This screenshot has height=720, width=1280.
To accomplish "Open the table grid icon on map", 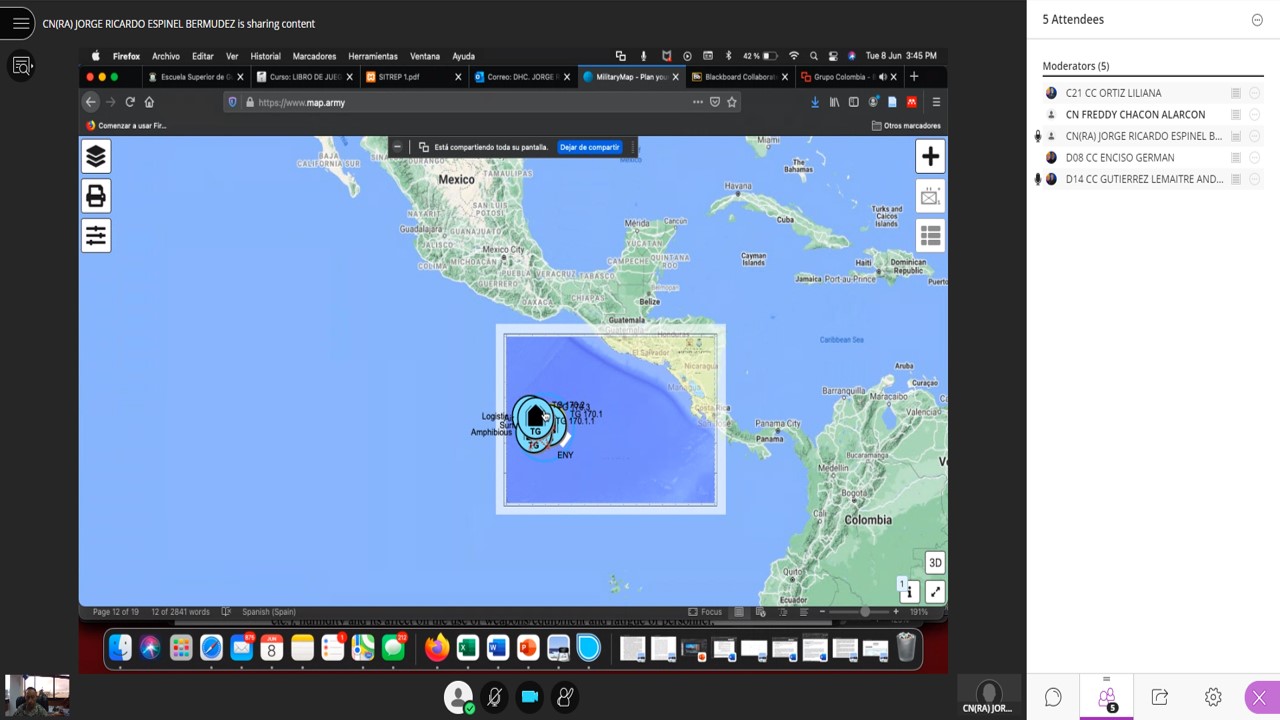I will [x=930, y=236].
